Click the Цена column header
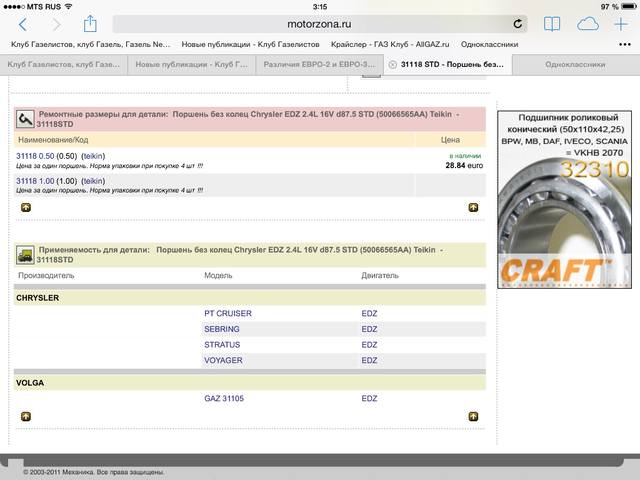The width and height of the screenshot is (640, 480). click(450, 140)
